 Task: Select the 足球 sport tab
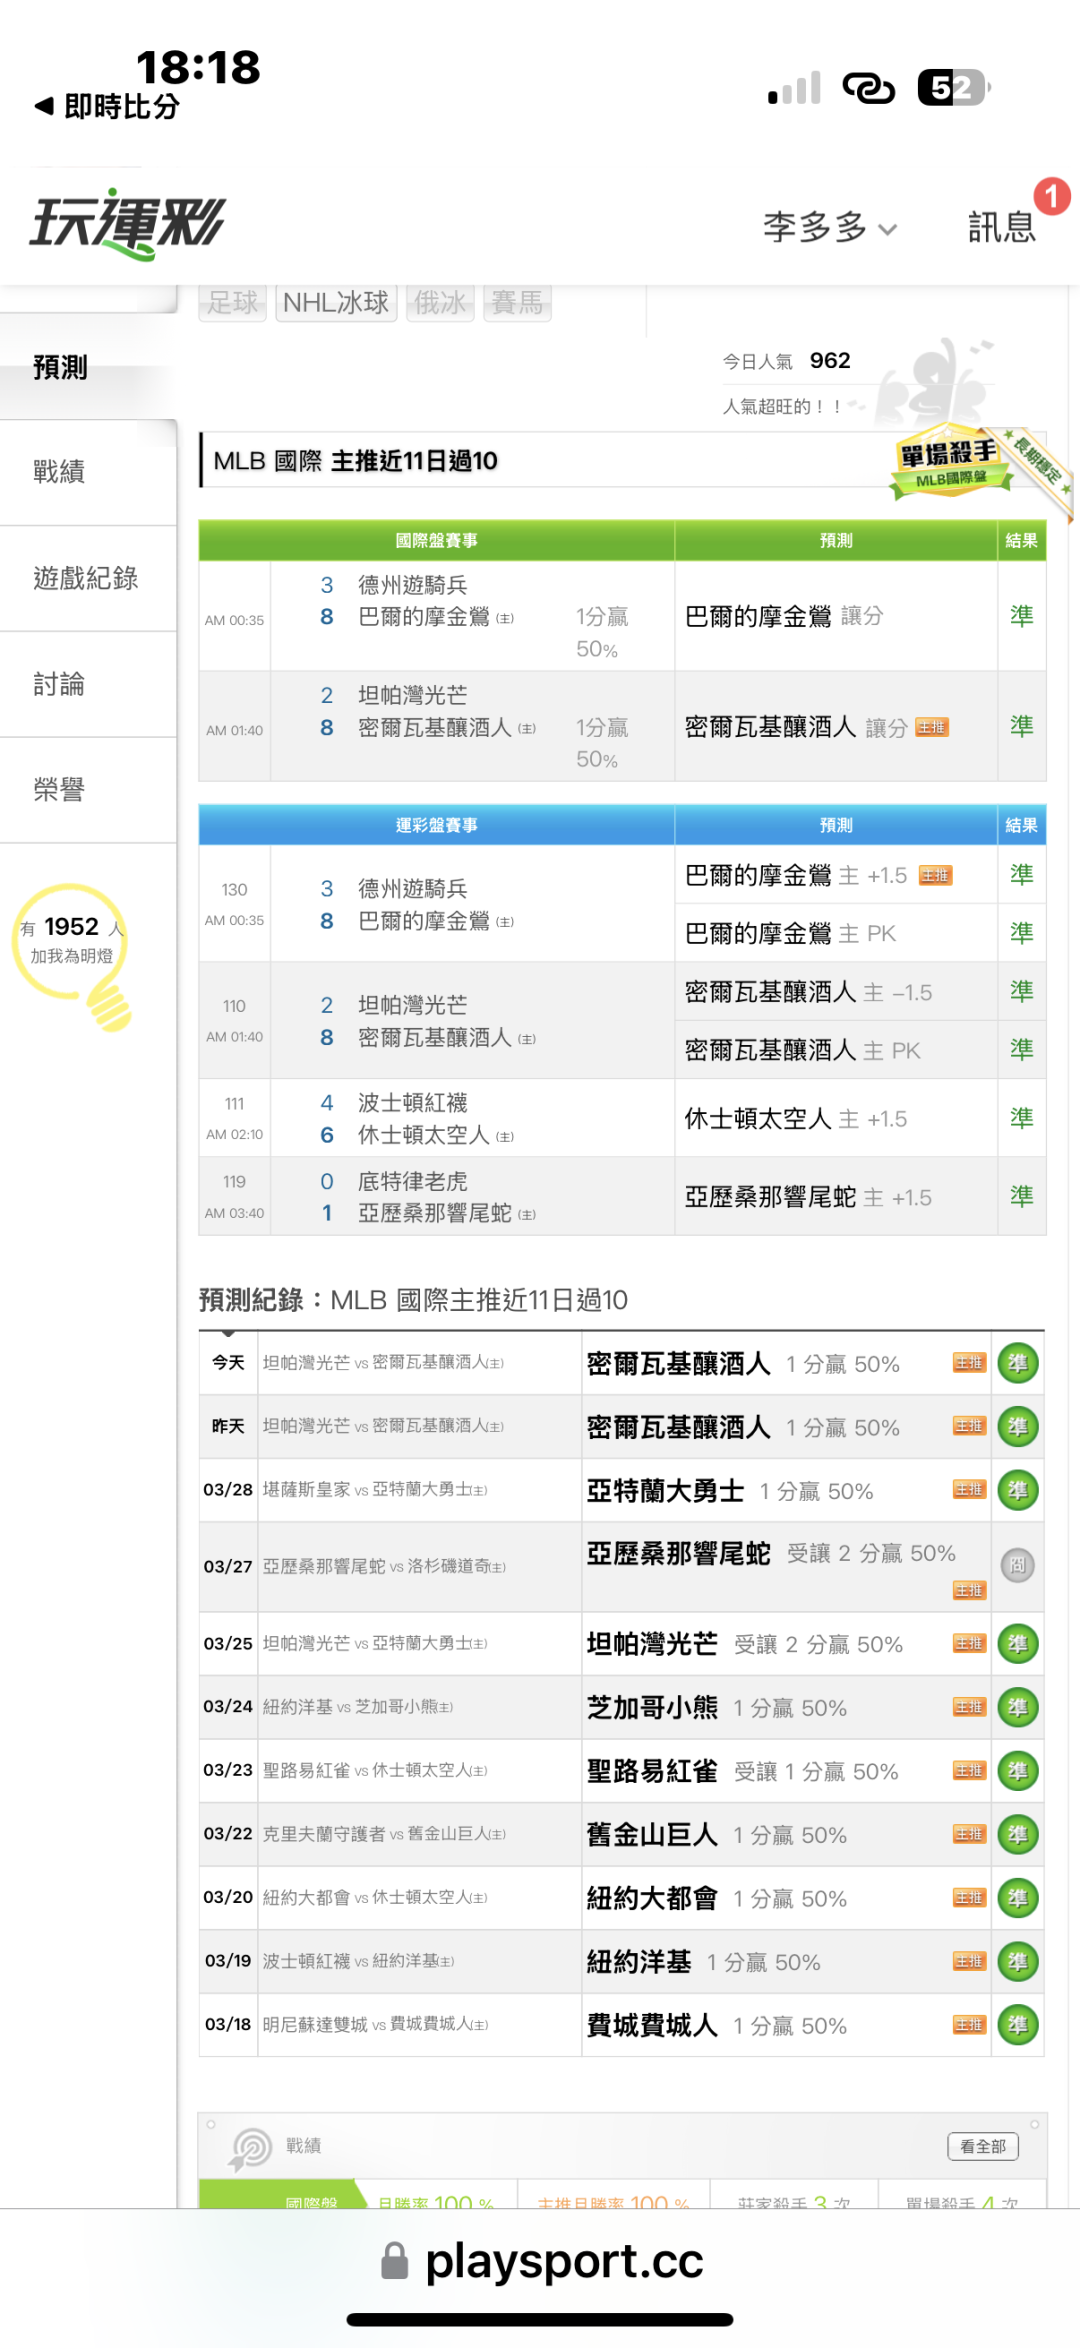pyautogui.click(x=232, y=302)
